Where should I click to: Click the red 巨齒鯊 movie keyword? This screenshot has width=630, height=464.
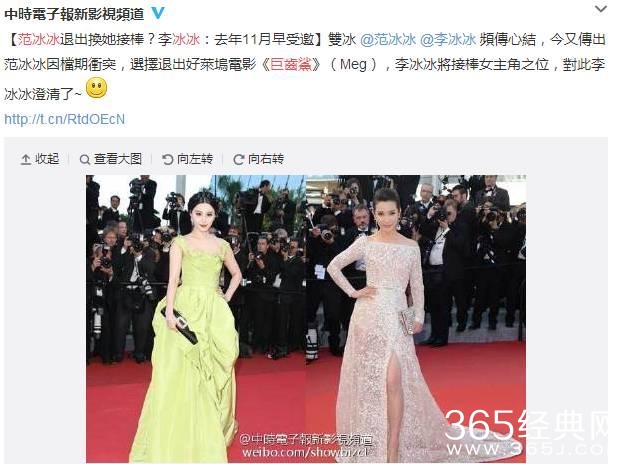pyautogui.click(x=290, y=64)
